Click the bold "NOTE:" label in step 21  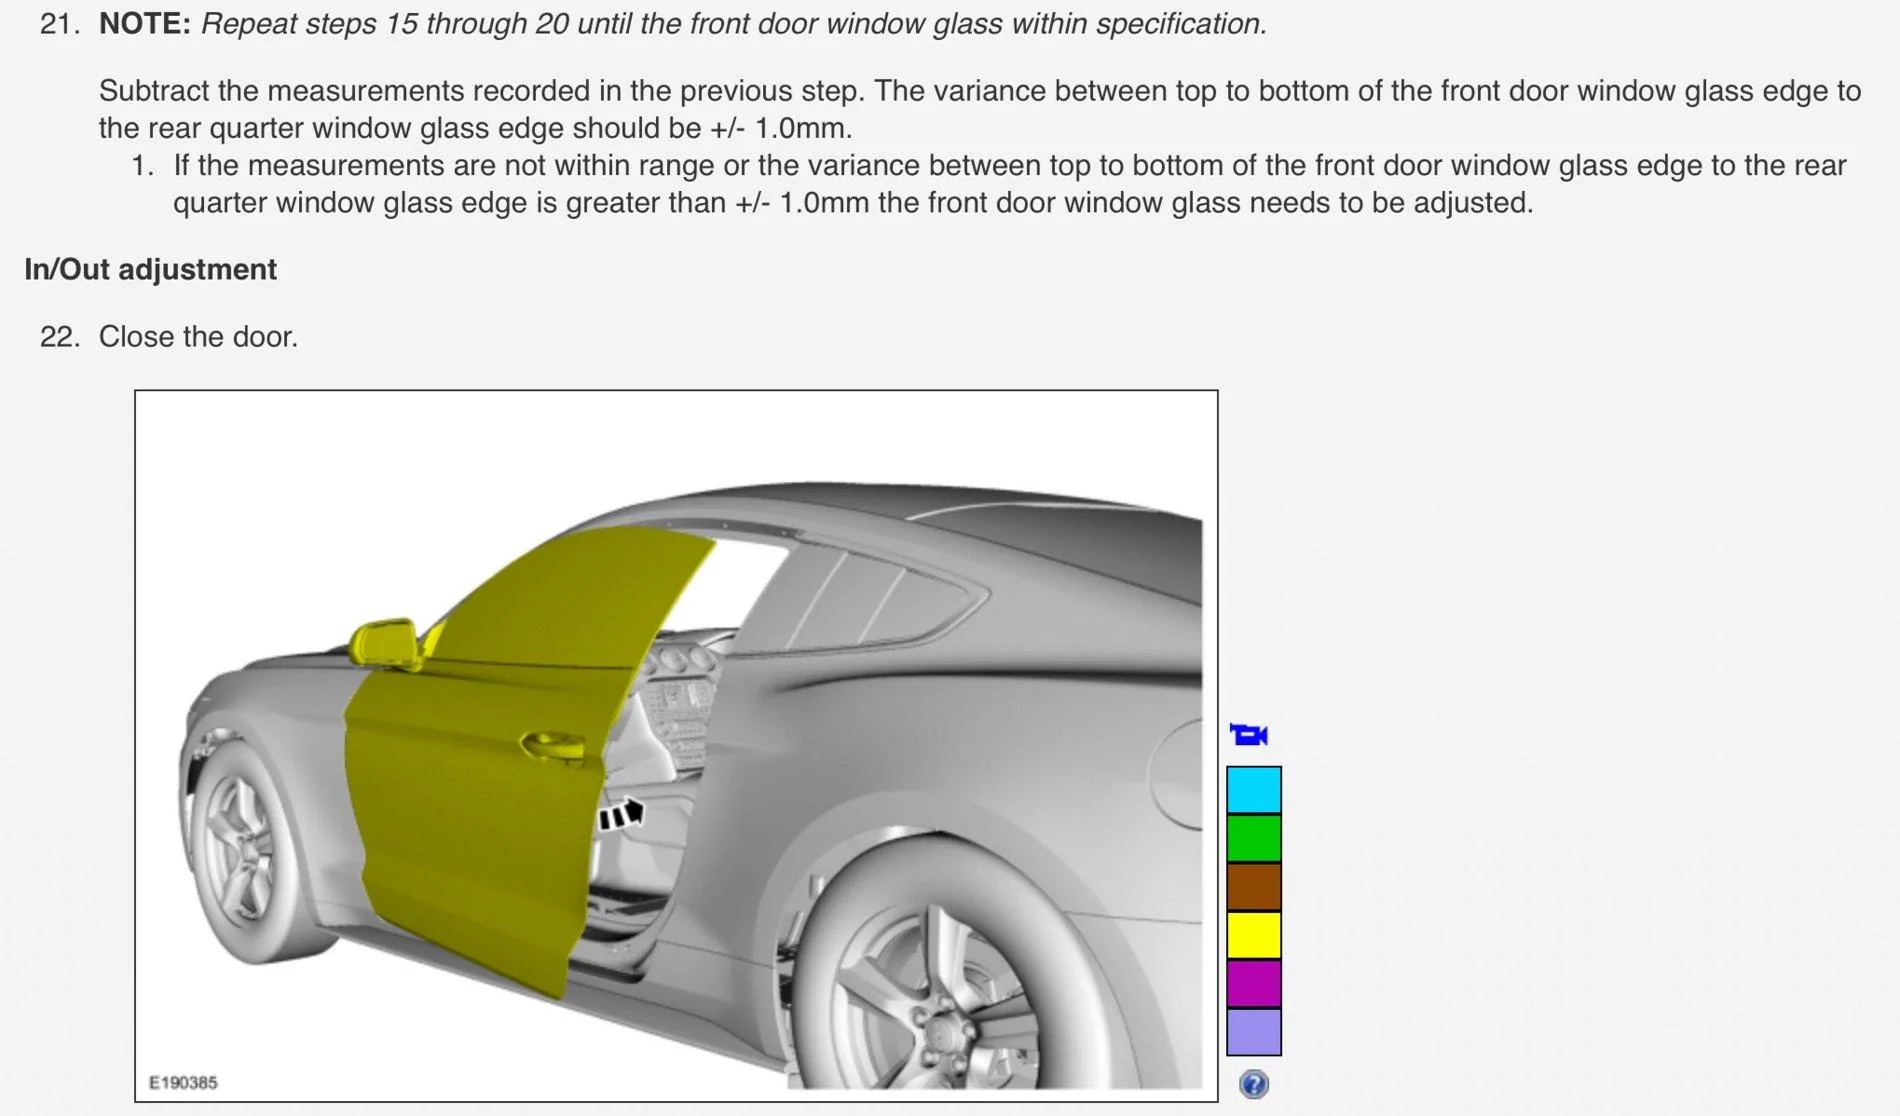(x=145, y=23)
